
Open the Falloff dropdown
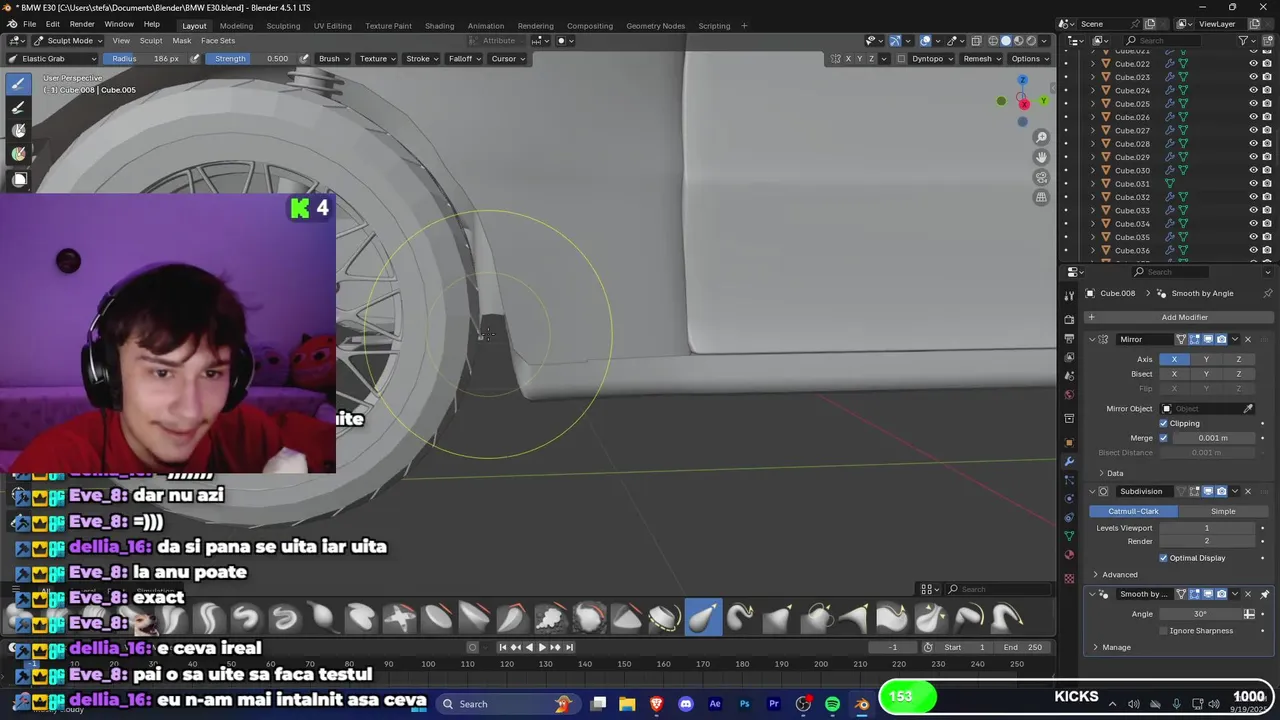coord(465,58)
